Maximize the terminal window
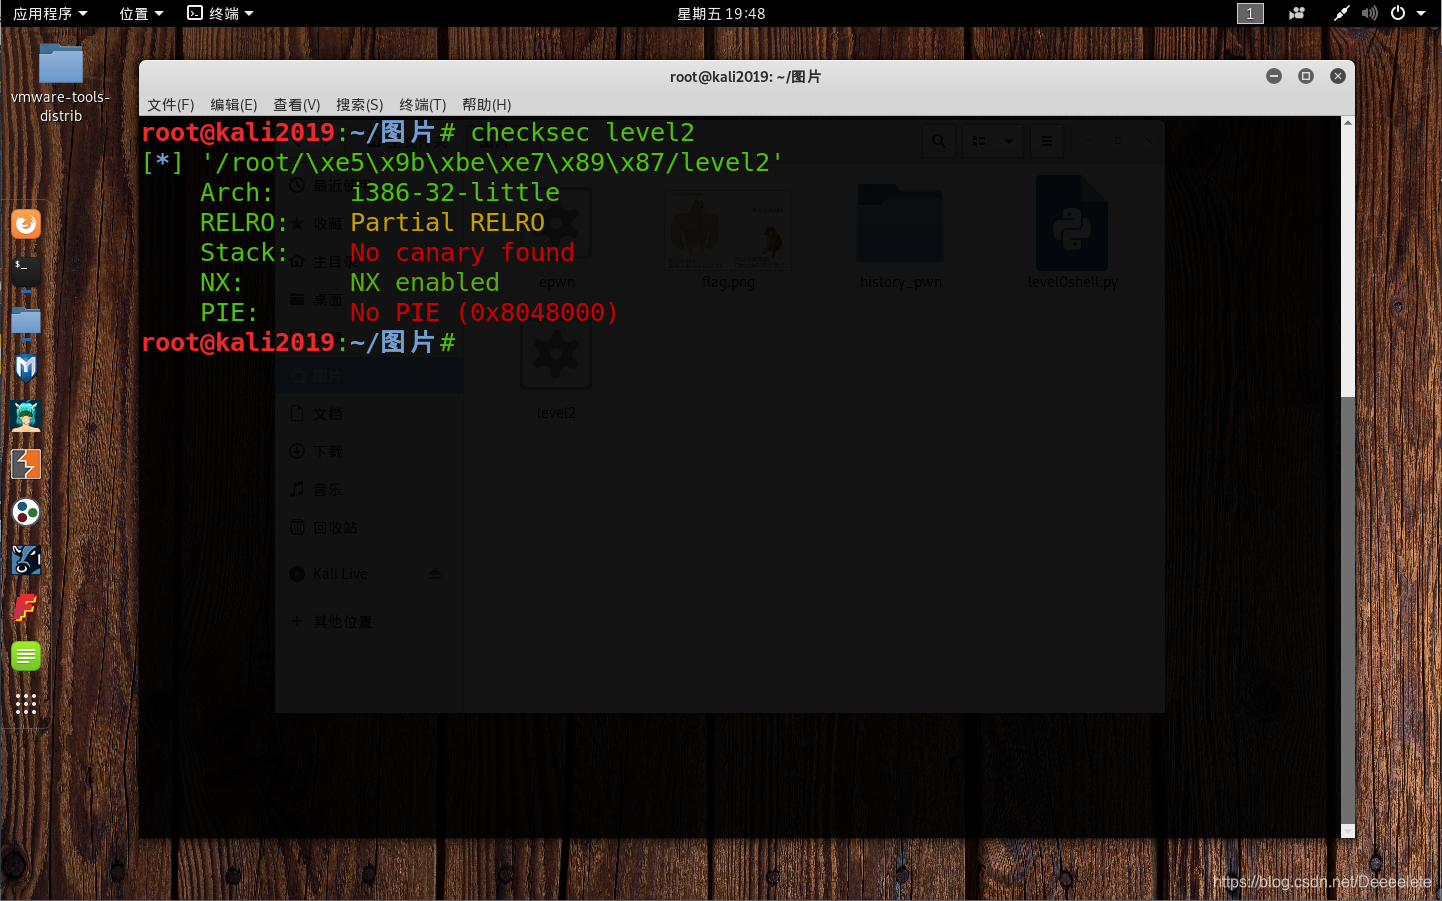Viewport: 1442px width, 901px height. [x=1306, y=76]
